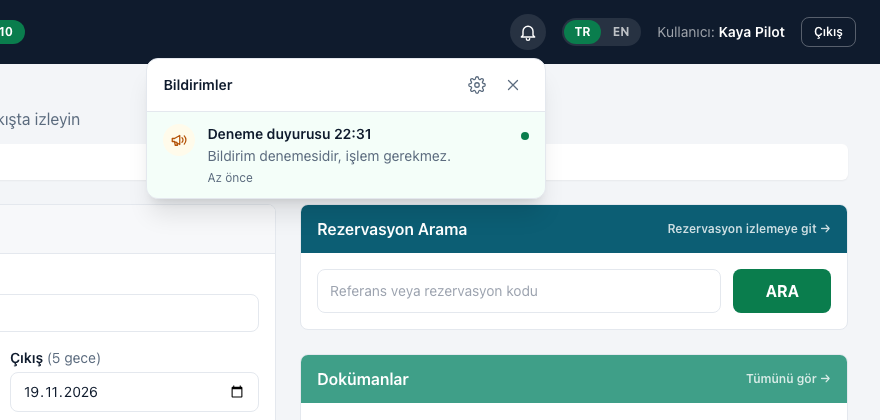This screenshot has width=880, height=420.
Task: Click the Dokümanlar section header
Action: [363, 379]
